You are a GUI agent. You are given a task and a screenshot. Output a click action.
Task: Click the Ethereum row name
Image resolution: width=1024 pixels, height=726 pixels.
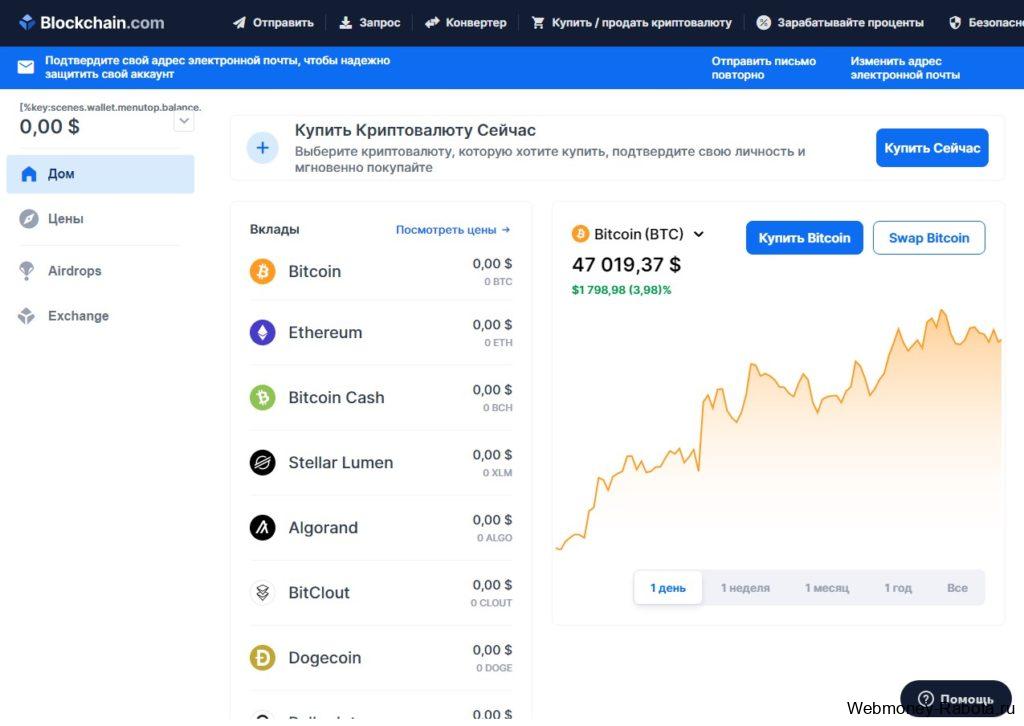pyautogui.click(x=325, y=332)
